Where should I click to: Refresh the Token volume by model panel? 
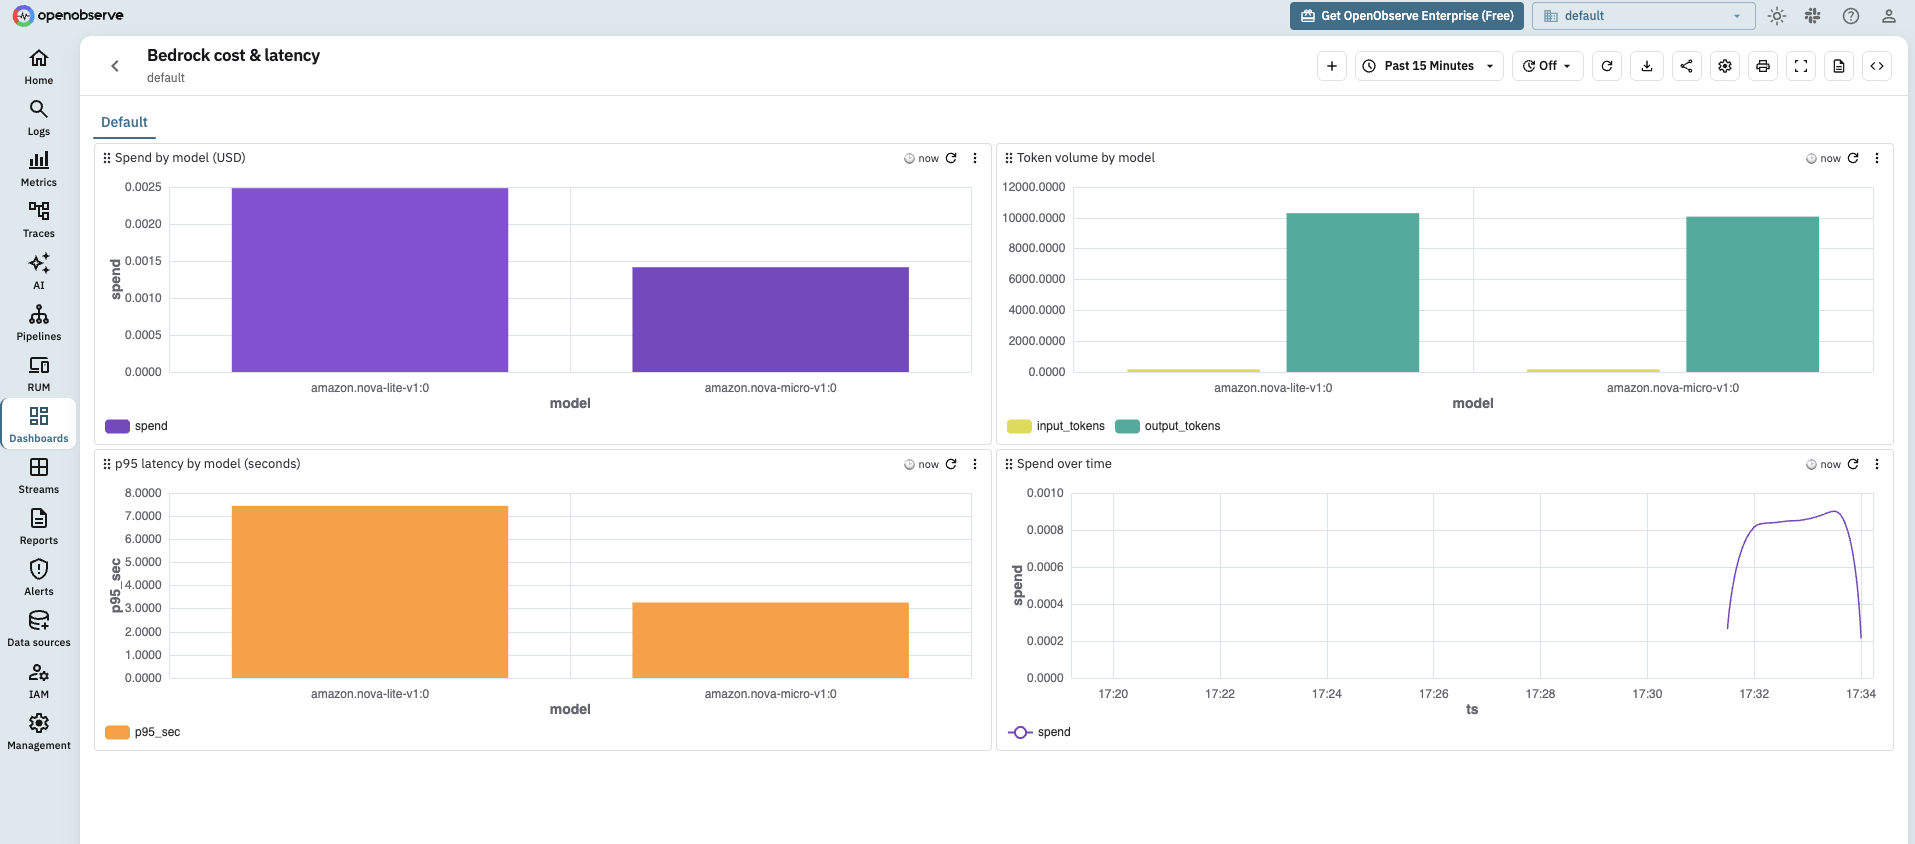(1853, 158)
